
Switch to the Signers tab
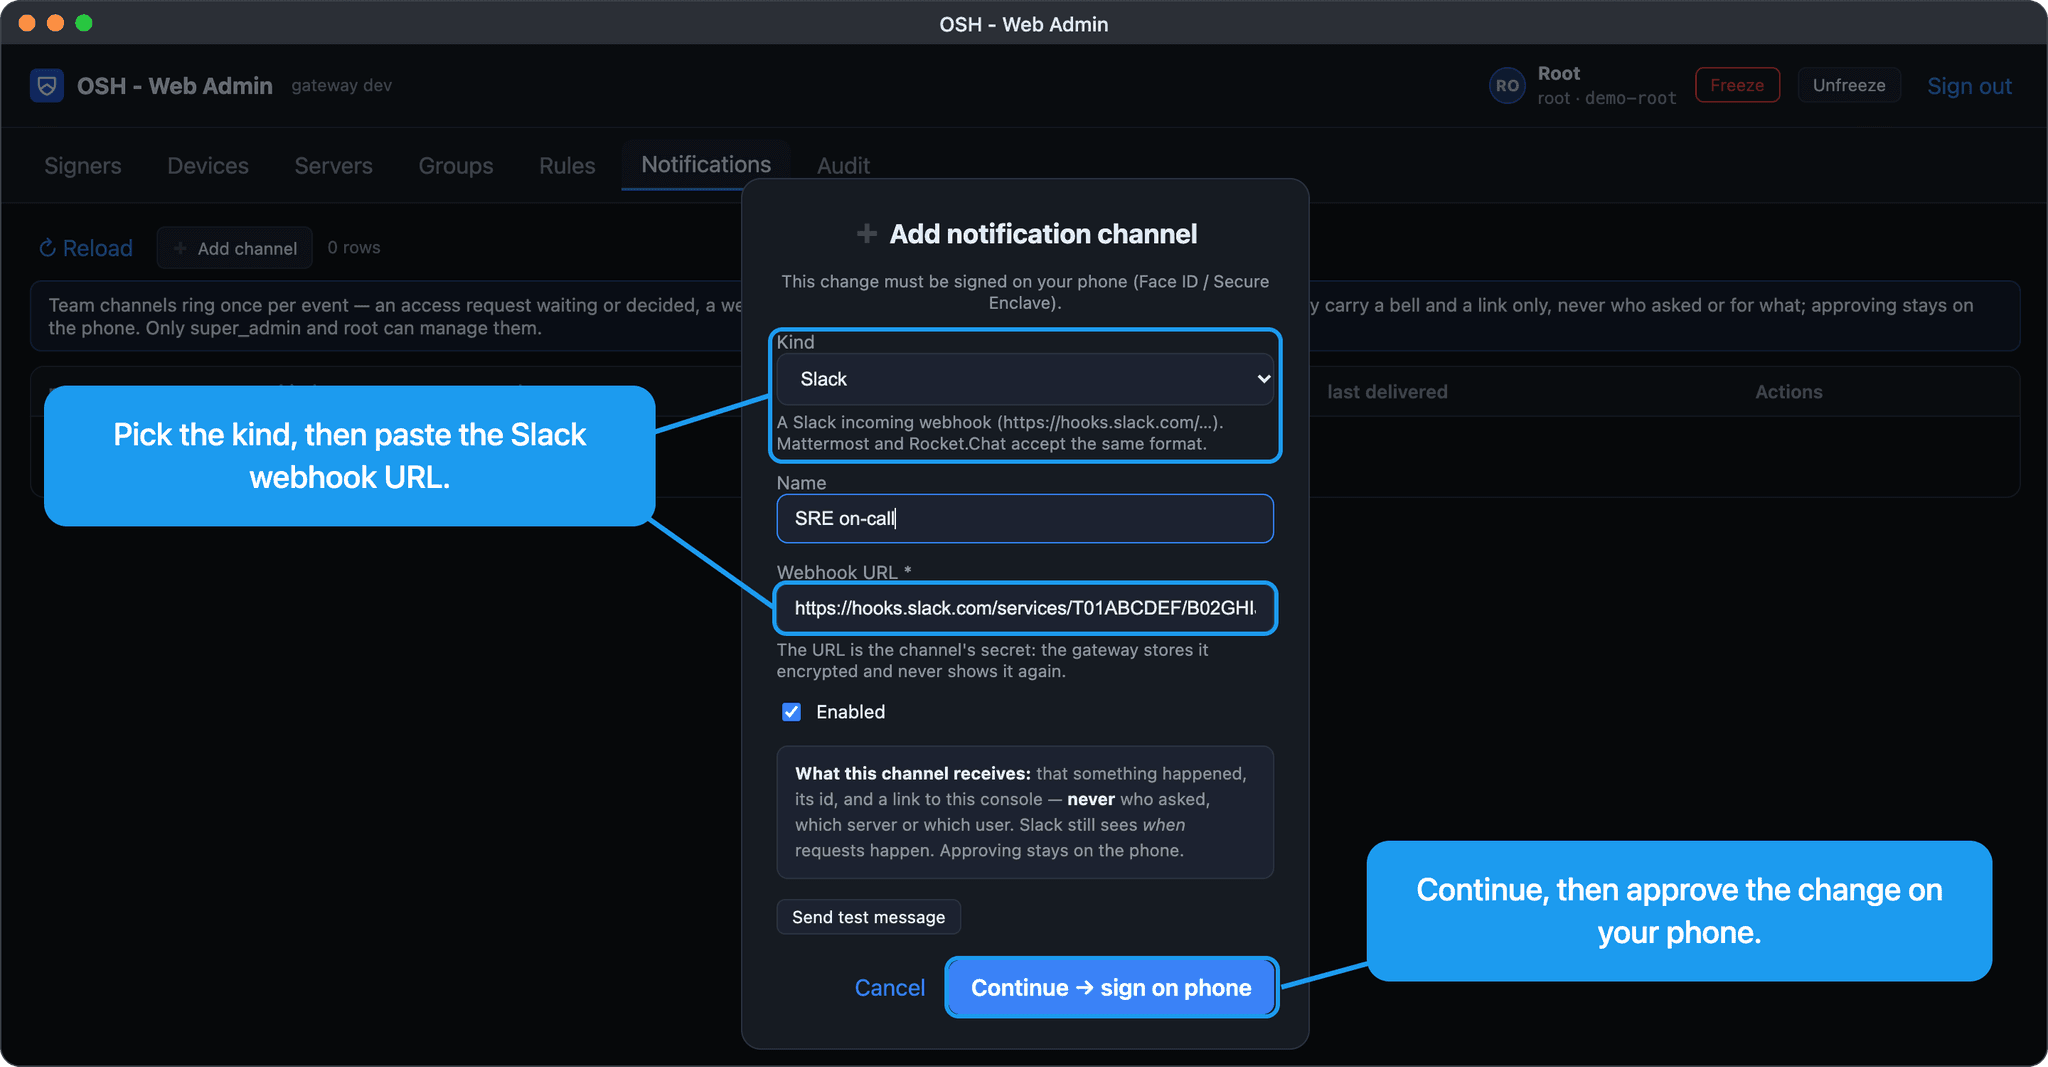point(83,166)
